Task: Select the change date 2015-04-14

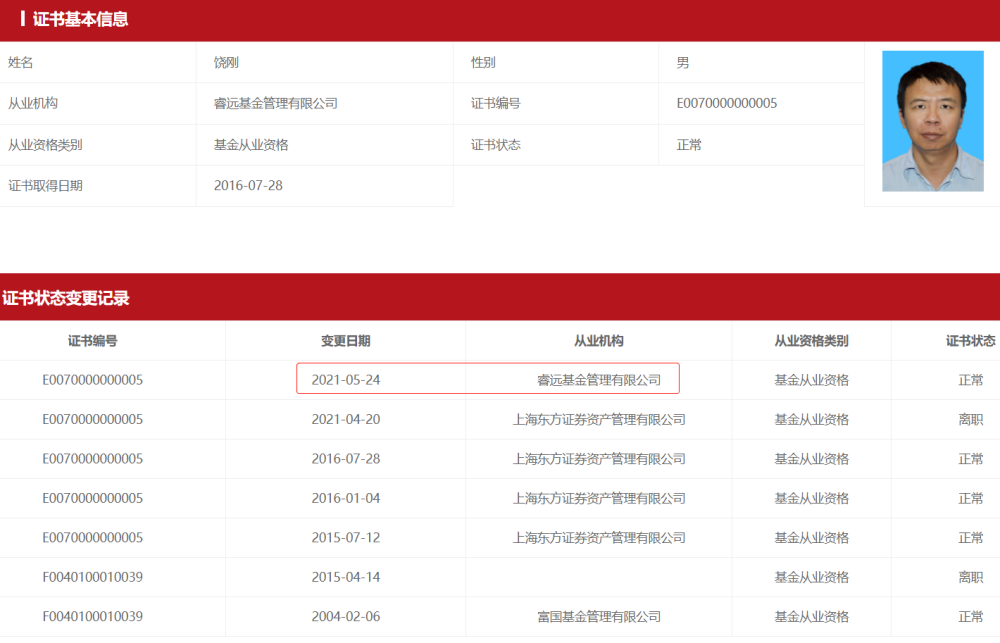Action: point(346,577)
